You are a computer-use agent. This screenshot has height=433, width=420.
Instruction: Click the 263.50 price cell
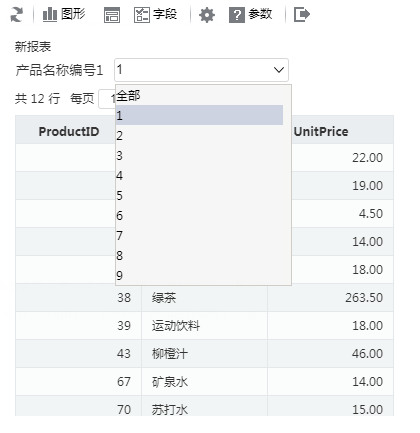click(330, 298)
